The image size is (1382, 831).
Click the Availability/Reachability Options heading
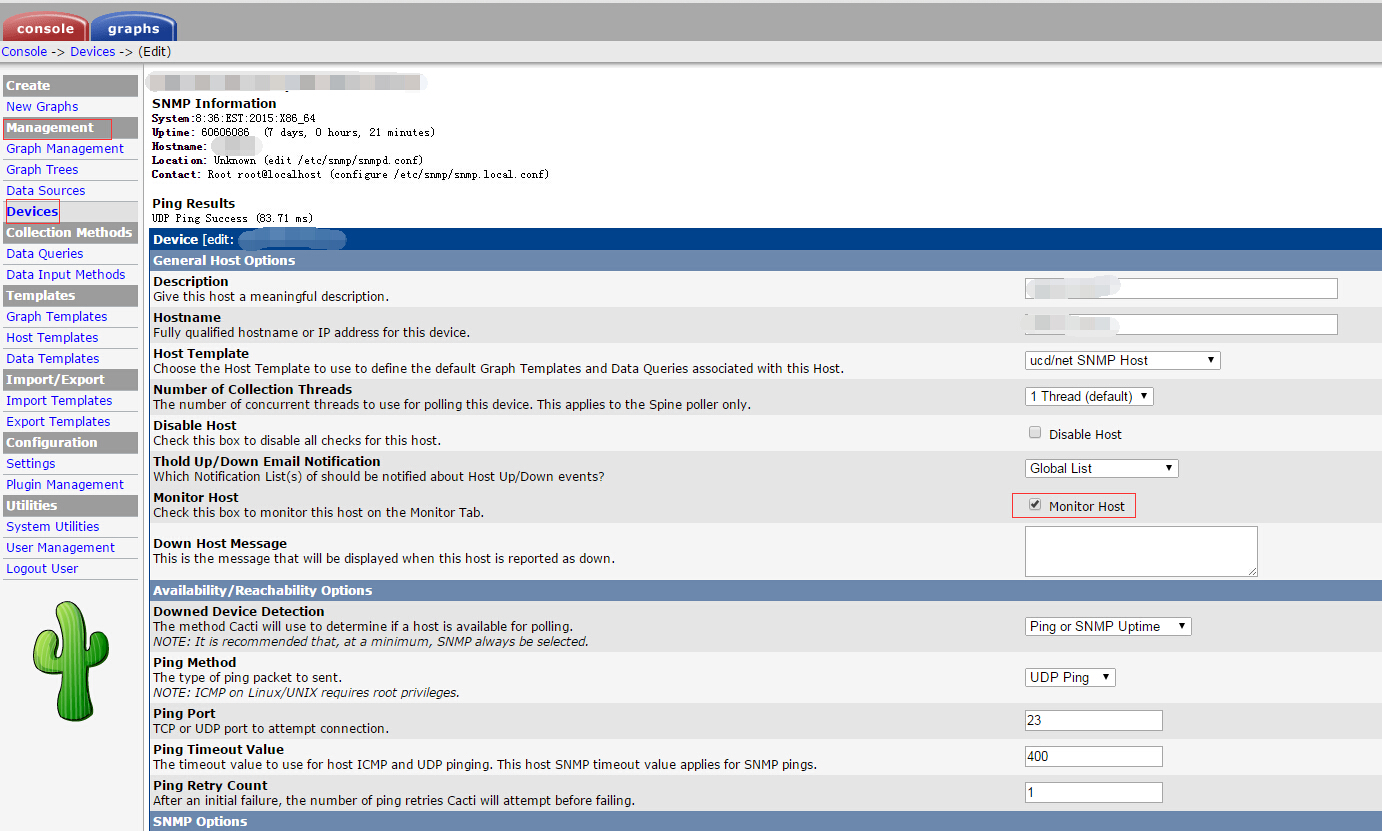click(262, 591)
